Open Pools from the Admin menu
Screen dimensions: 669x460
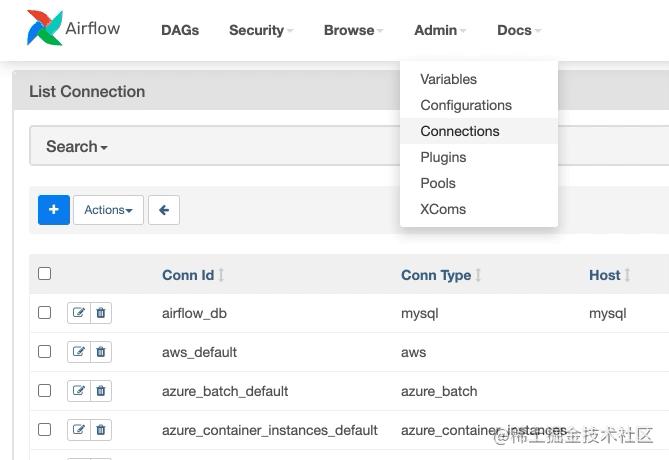(438, 183)
